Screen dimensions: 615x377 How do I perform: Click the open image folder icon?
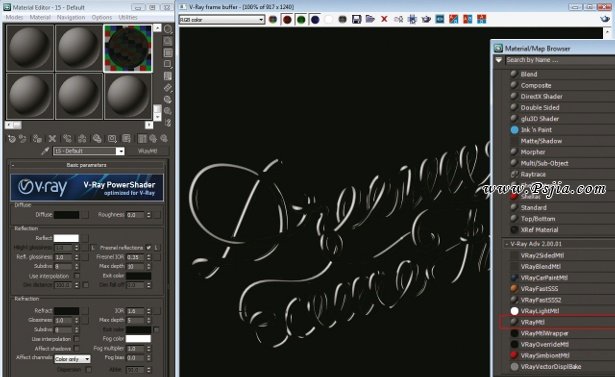click(370, 19)
